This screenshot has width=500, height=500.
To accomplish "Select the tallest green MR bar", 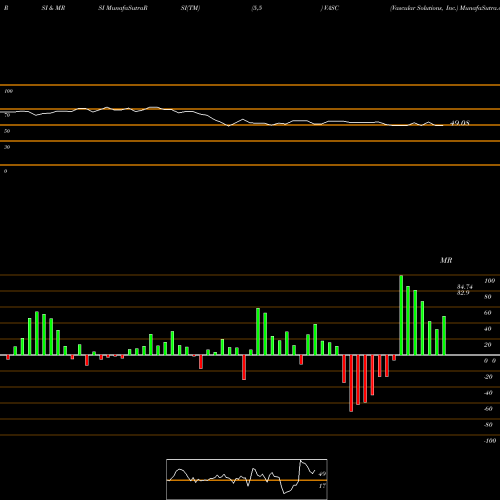I will (401, 315).
